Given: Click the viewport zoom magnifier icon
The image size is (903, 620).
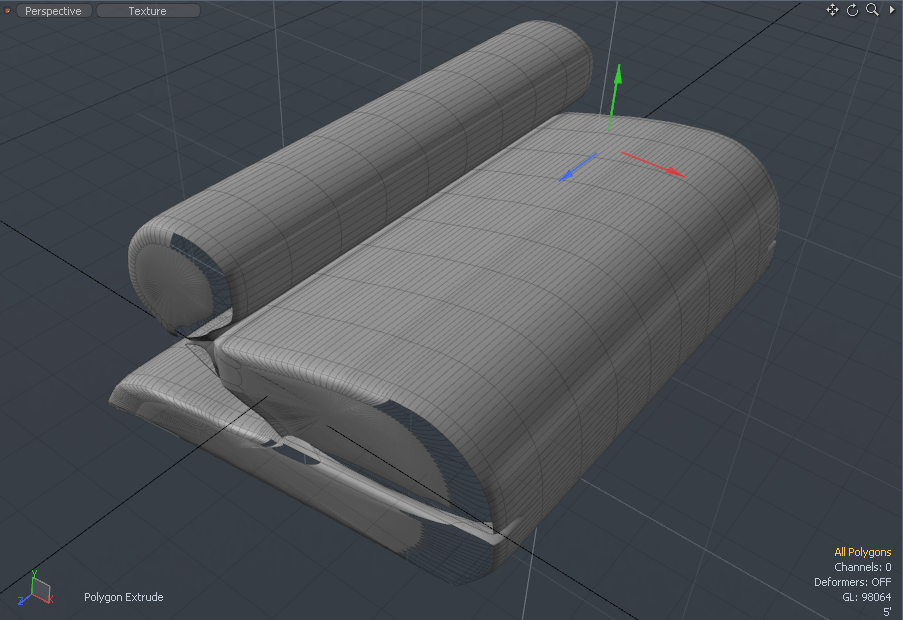Looking at the screenshot, I should [x=872, y=10].
